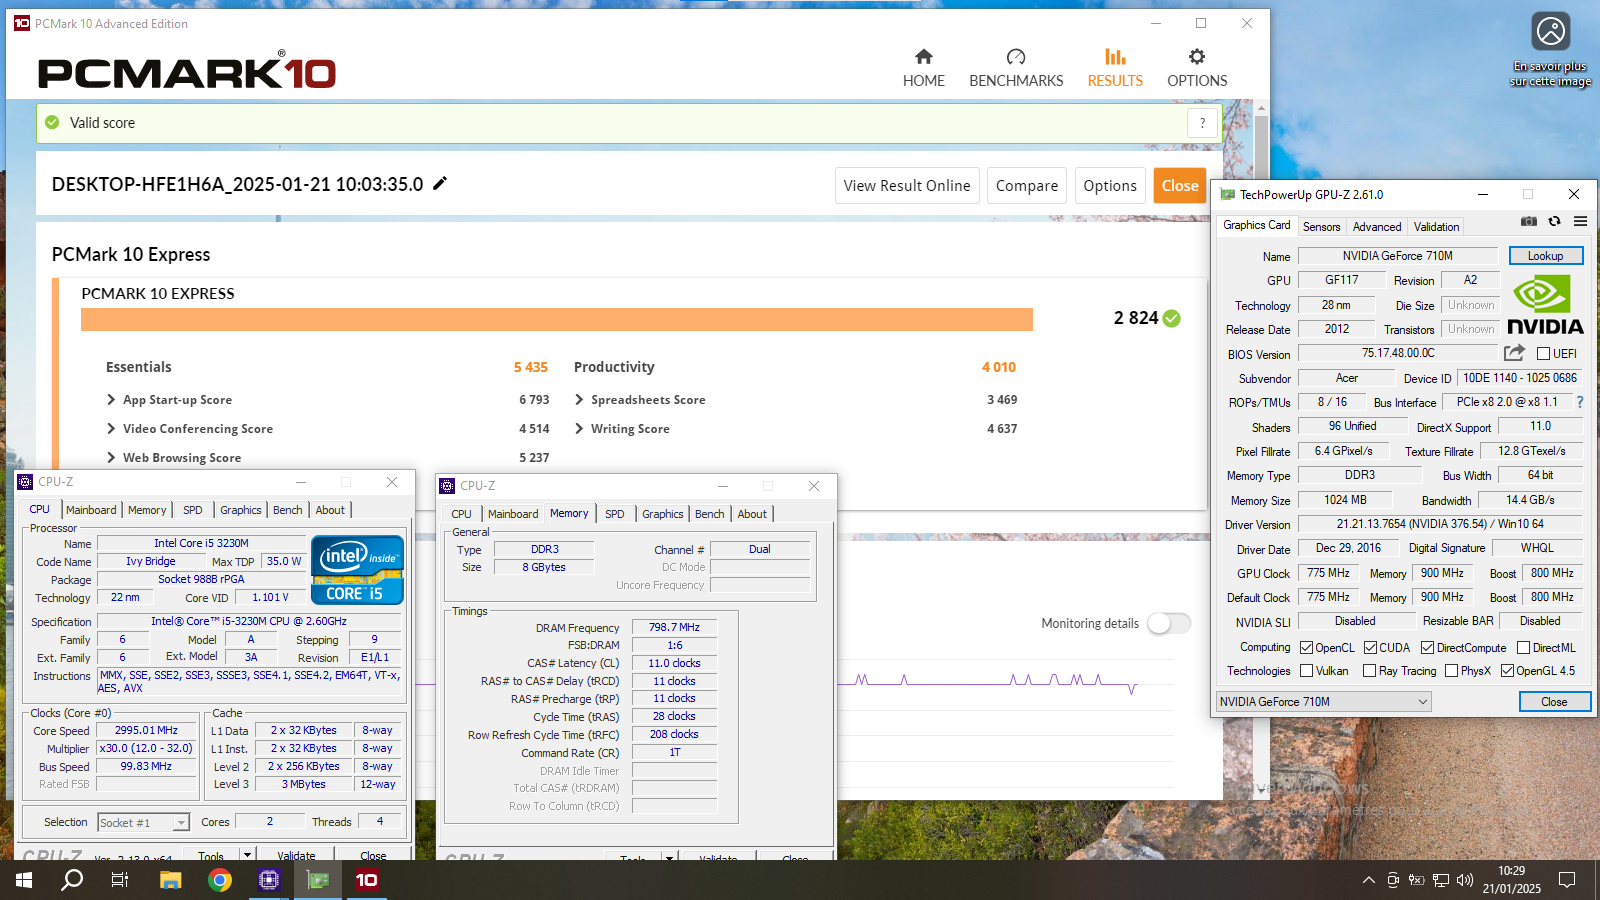Viewport: 1600px width, 900px height.
Task: Open the Socket #1 selection dropdown
Action: pyautogui.click(x=143, y=822)
